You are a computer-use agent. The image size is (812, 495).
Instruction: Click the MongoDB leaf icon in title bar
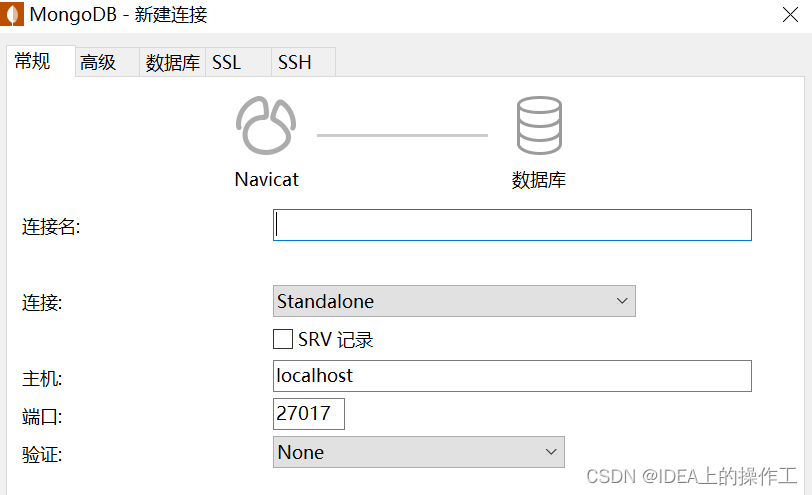12,14
